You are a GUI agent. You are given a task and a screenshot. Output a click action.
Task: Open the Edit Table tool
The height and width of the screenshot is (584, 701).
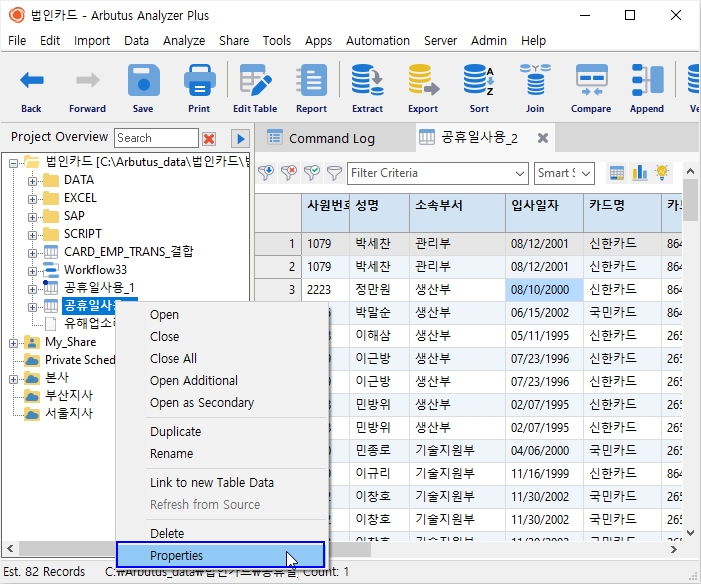[x=255, y=80]
